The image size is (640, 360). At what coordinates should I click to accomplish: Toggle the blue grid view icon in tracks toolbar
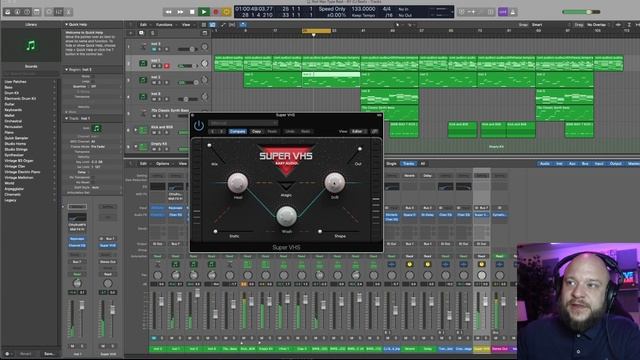tap(212, 25)
